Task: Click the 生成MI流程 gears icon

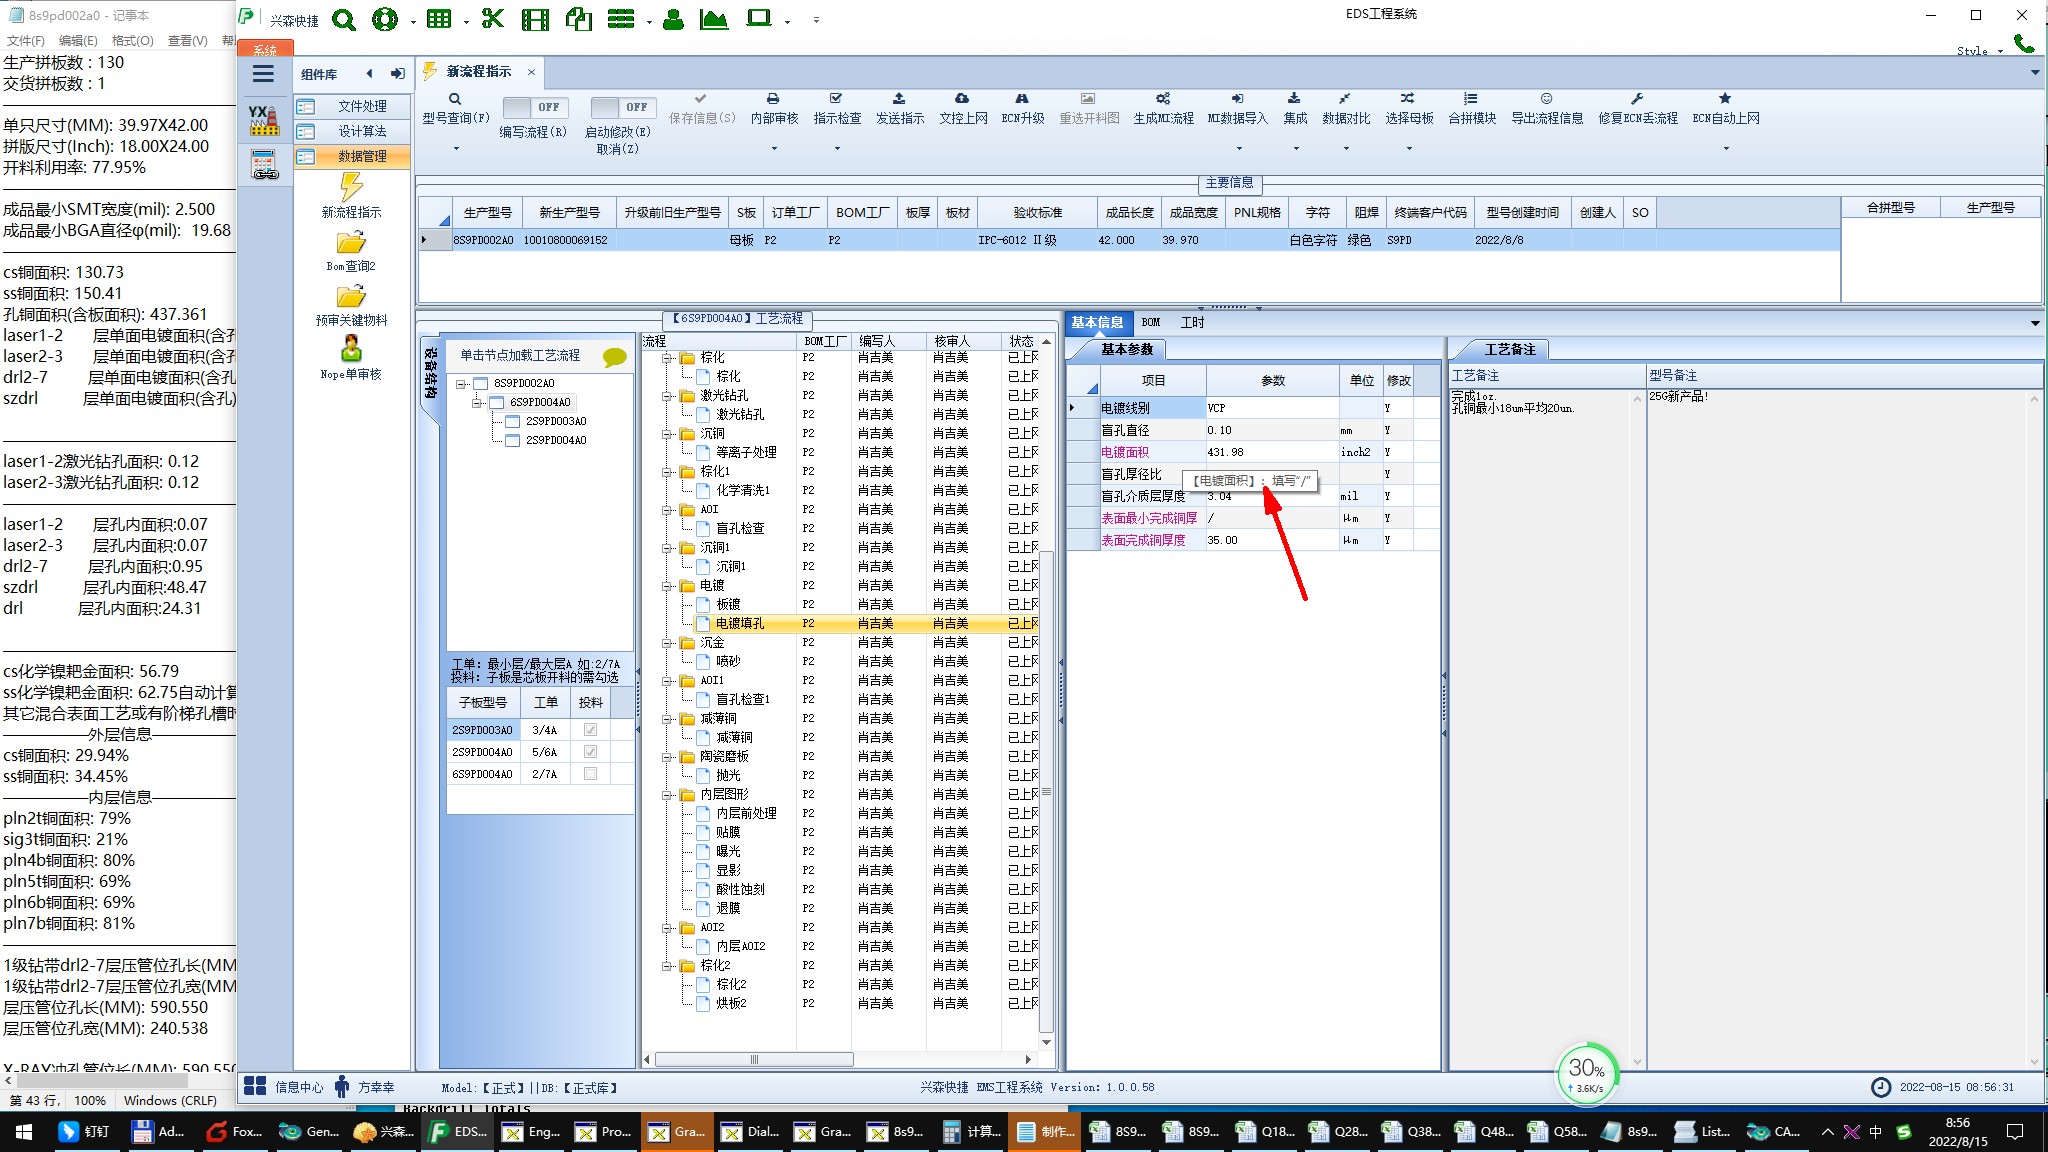Action: pyautogui.click(x=1163, y=99)
